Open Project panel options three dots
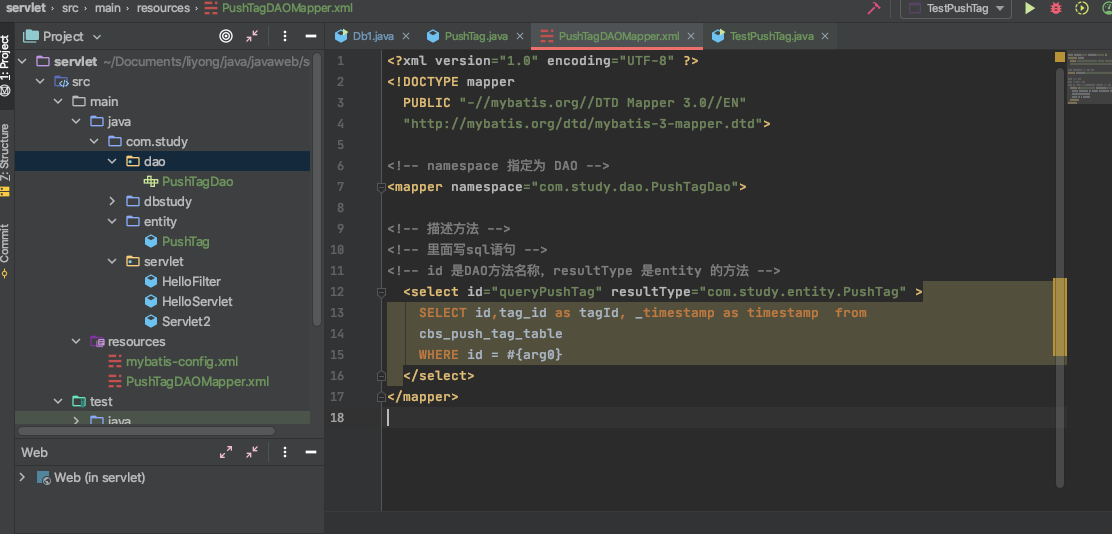 [284, 36]
